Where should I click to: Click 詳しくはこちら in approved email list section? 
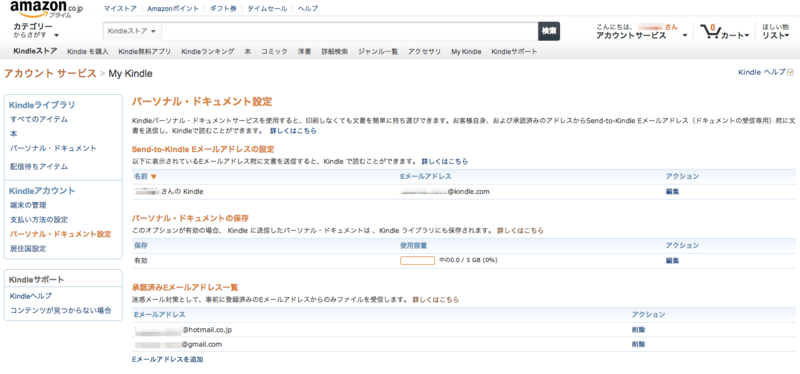tap(436, 300)
